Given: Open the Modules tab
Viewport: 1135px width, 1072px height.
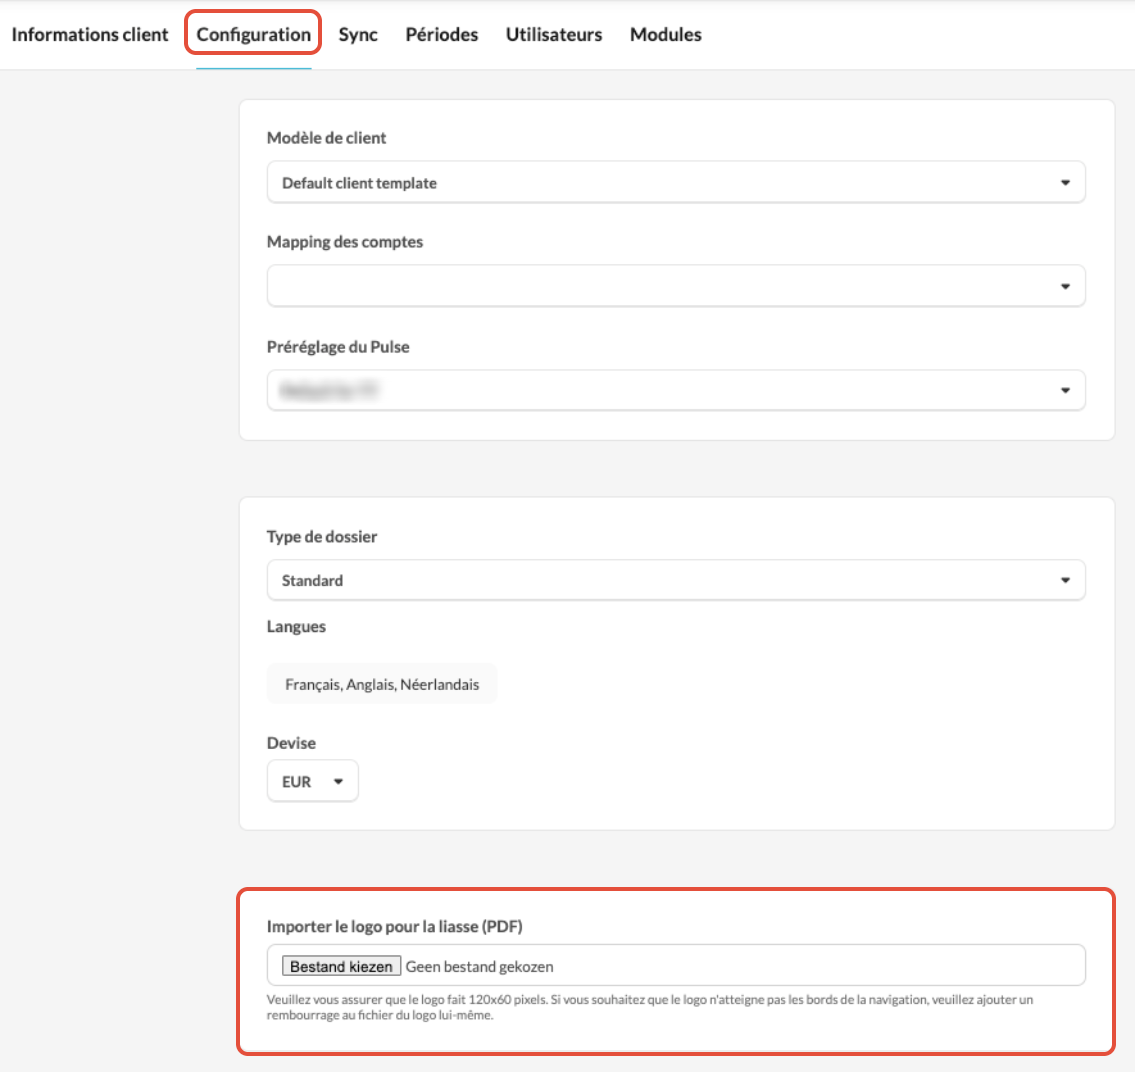Looking at the screenshot, I should click(x=665, y=35).
